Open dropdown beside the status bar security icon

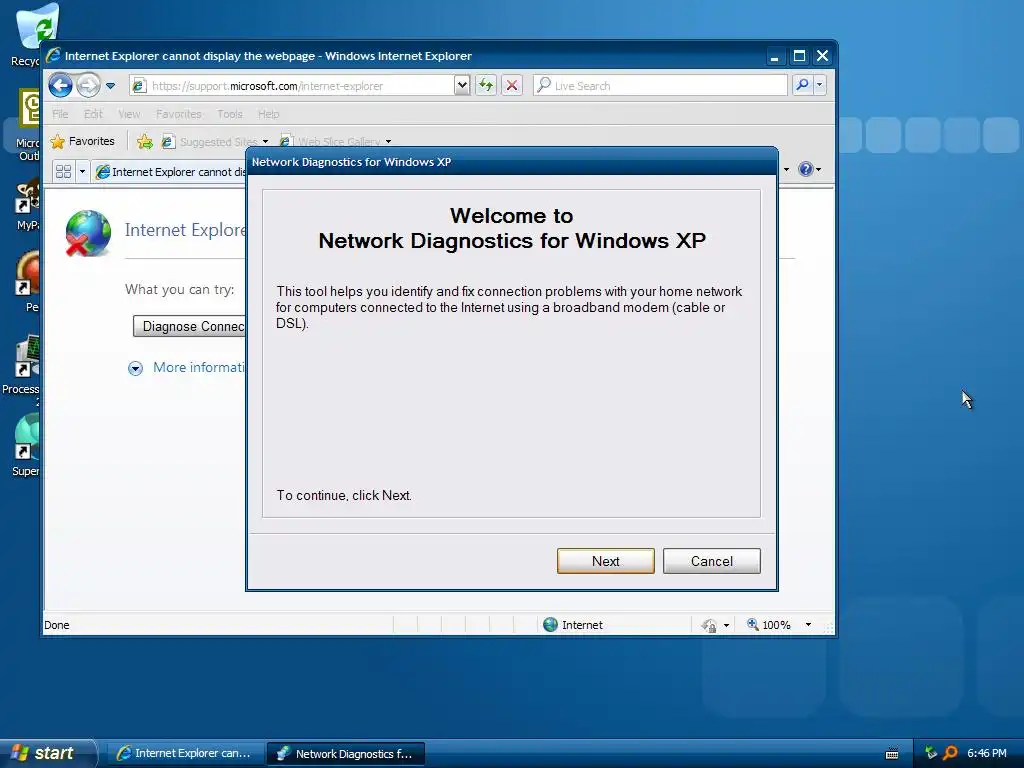726,626
